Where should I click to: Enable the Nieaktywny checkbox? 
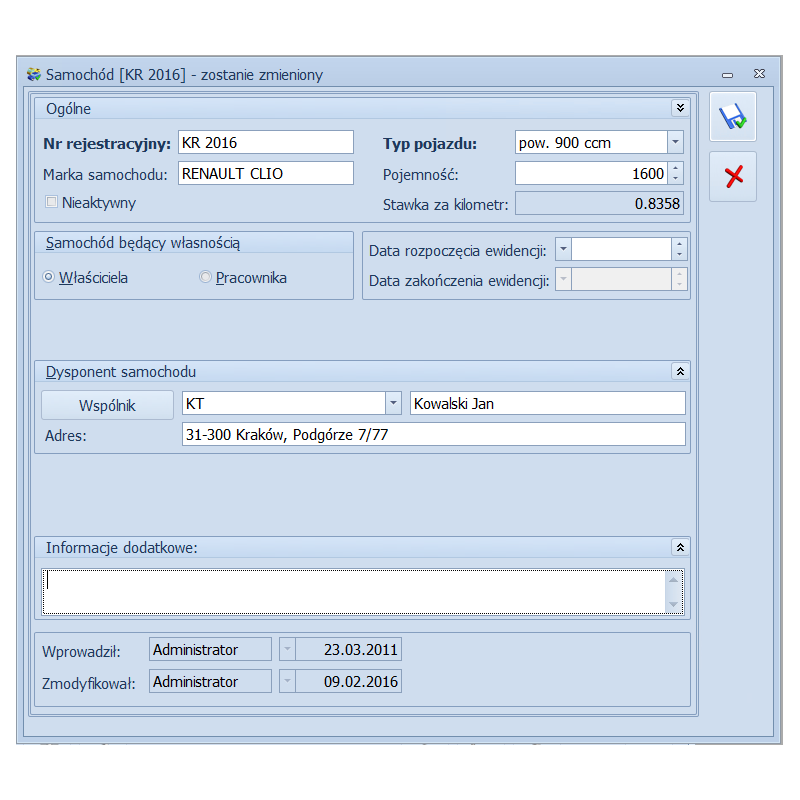click(51, 202)
